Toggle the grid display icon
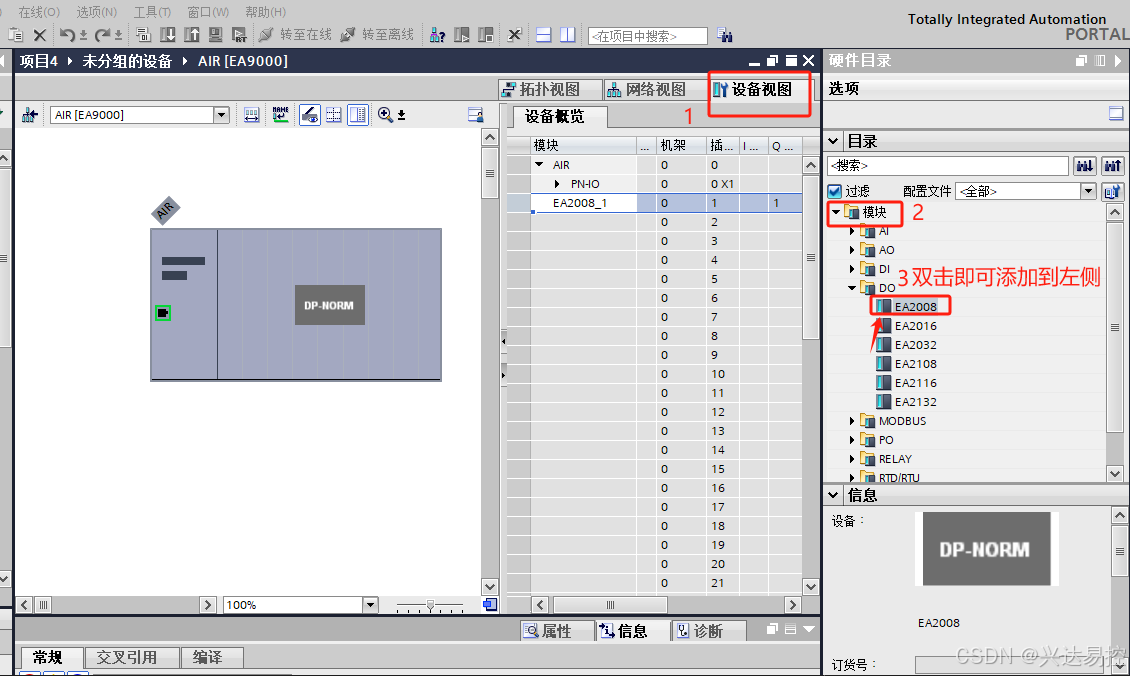This screenshot has width=1130, height=676. pyautogui.click(x=334, y=115)
